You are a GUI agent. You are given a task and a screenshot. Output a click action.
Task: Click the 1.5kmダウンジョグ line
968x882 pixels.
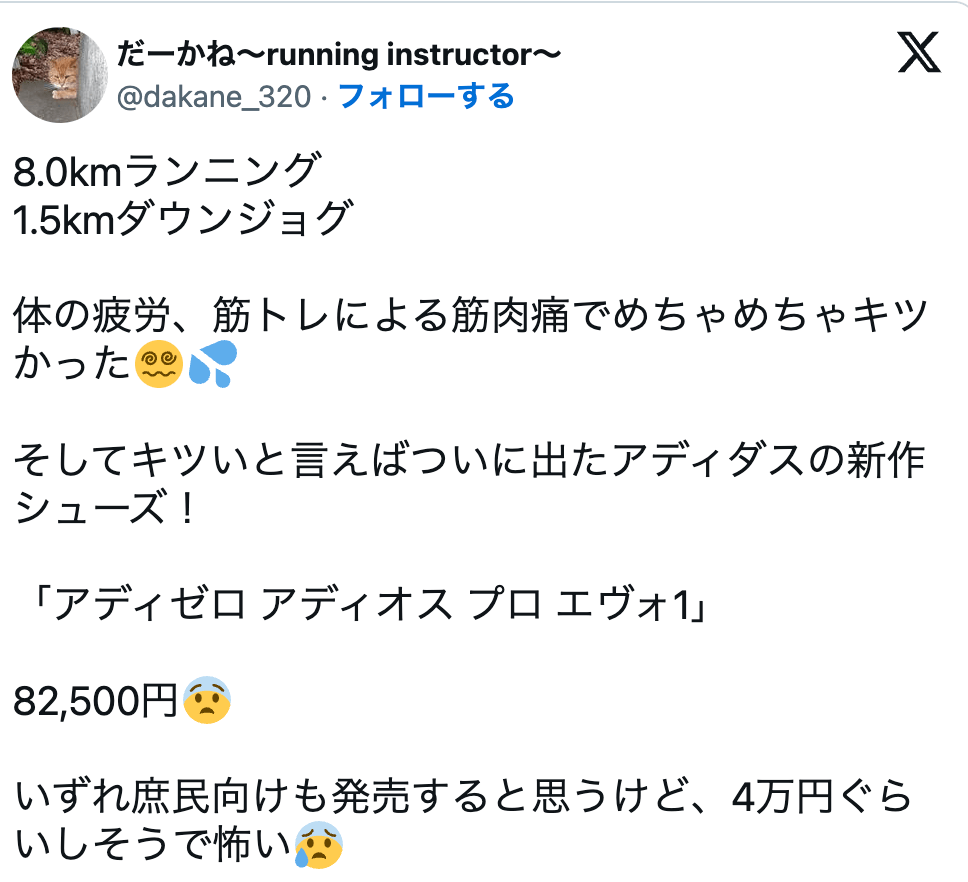tap(184, 220)
